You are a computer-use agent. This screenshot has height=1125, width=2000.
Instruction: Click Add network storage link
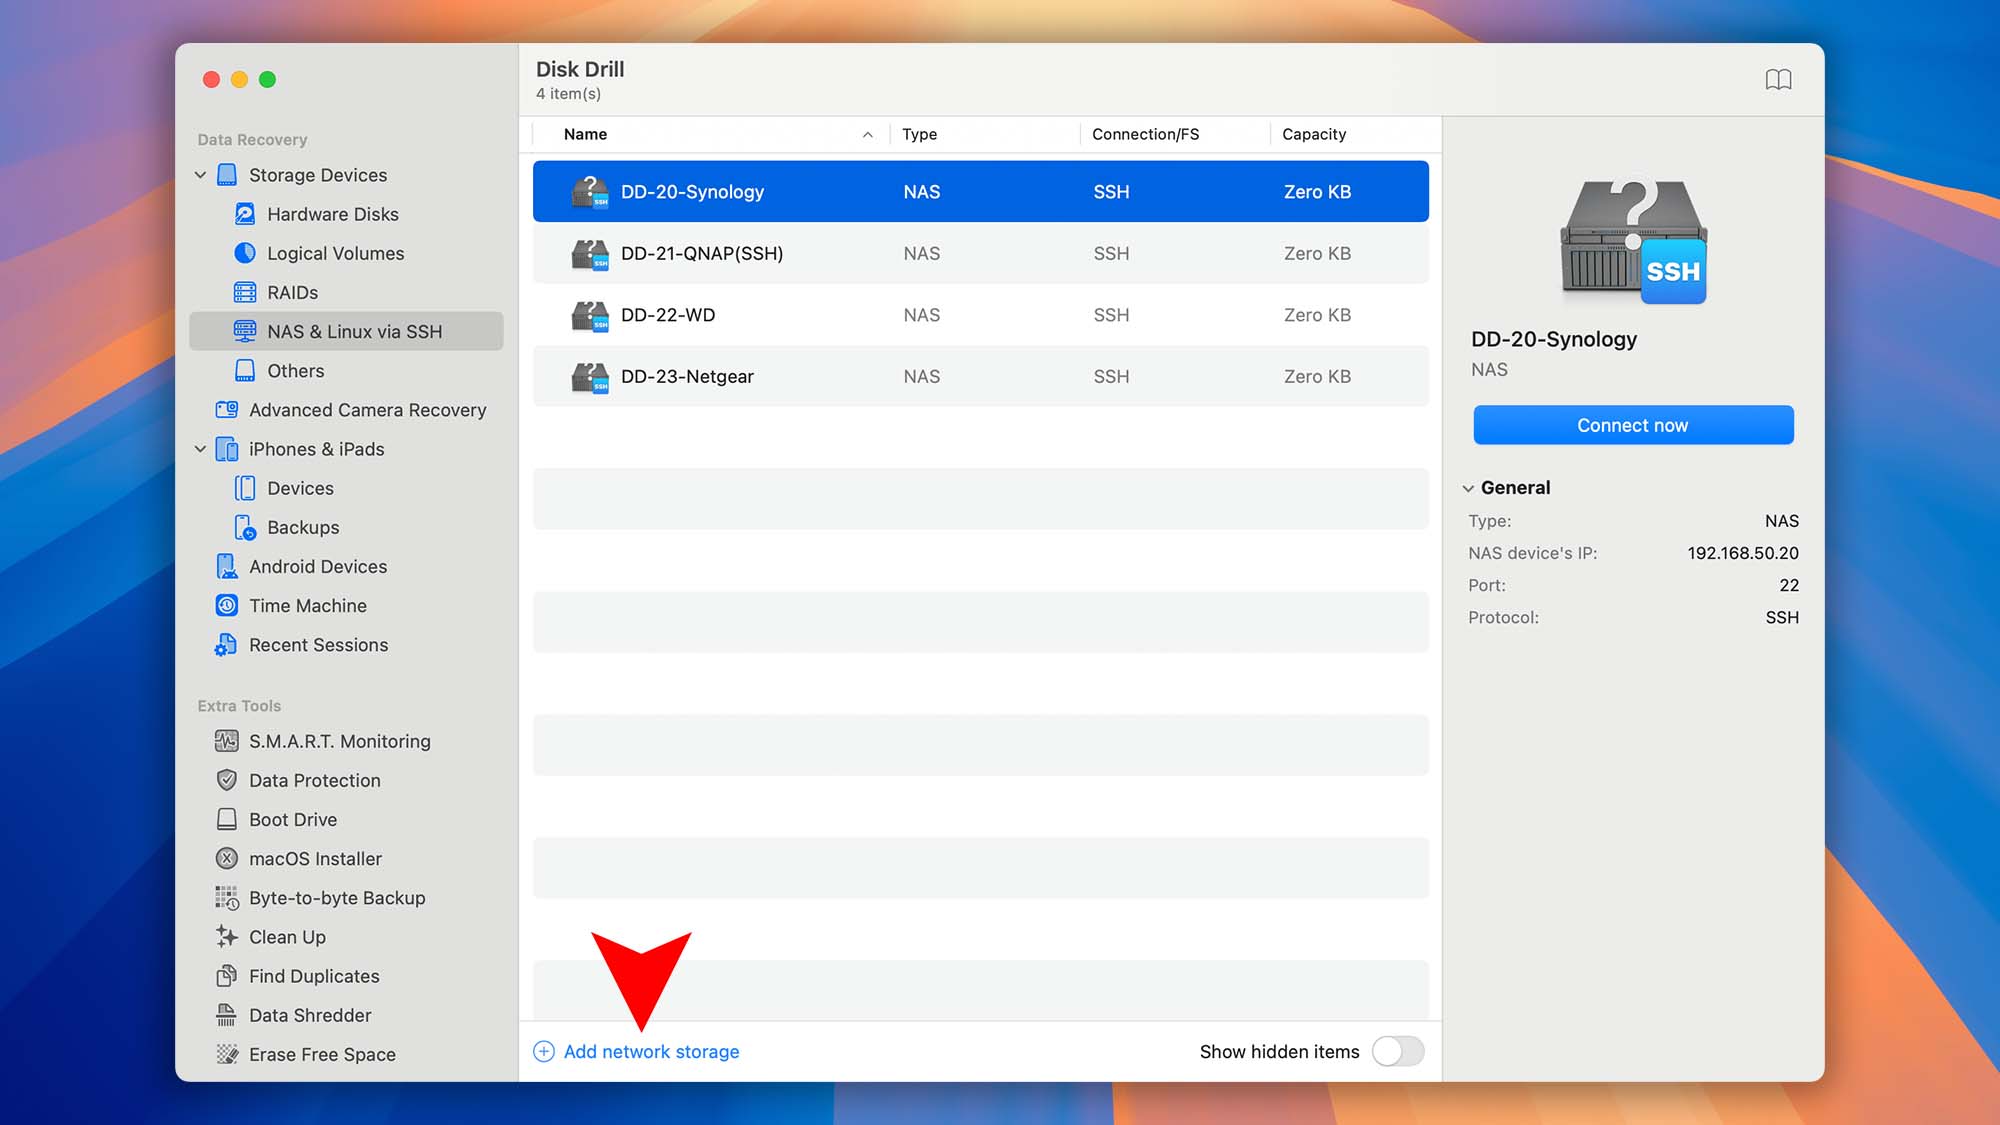tap(651, 1051)
